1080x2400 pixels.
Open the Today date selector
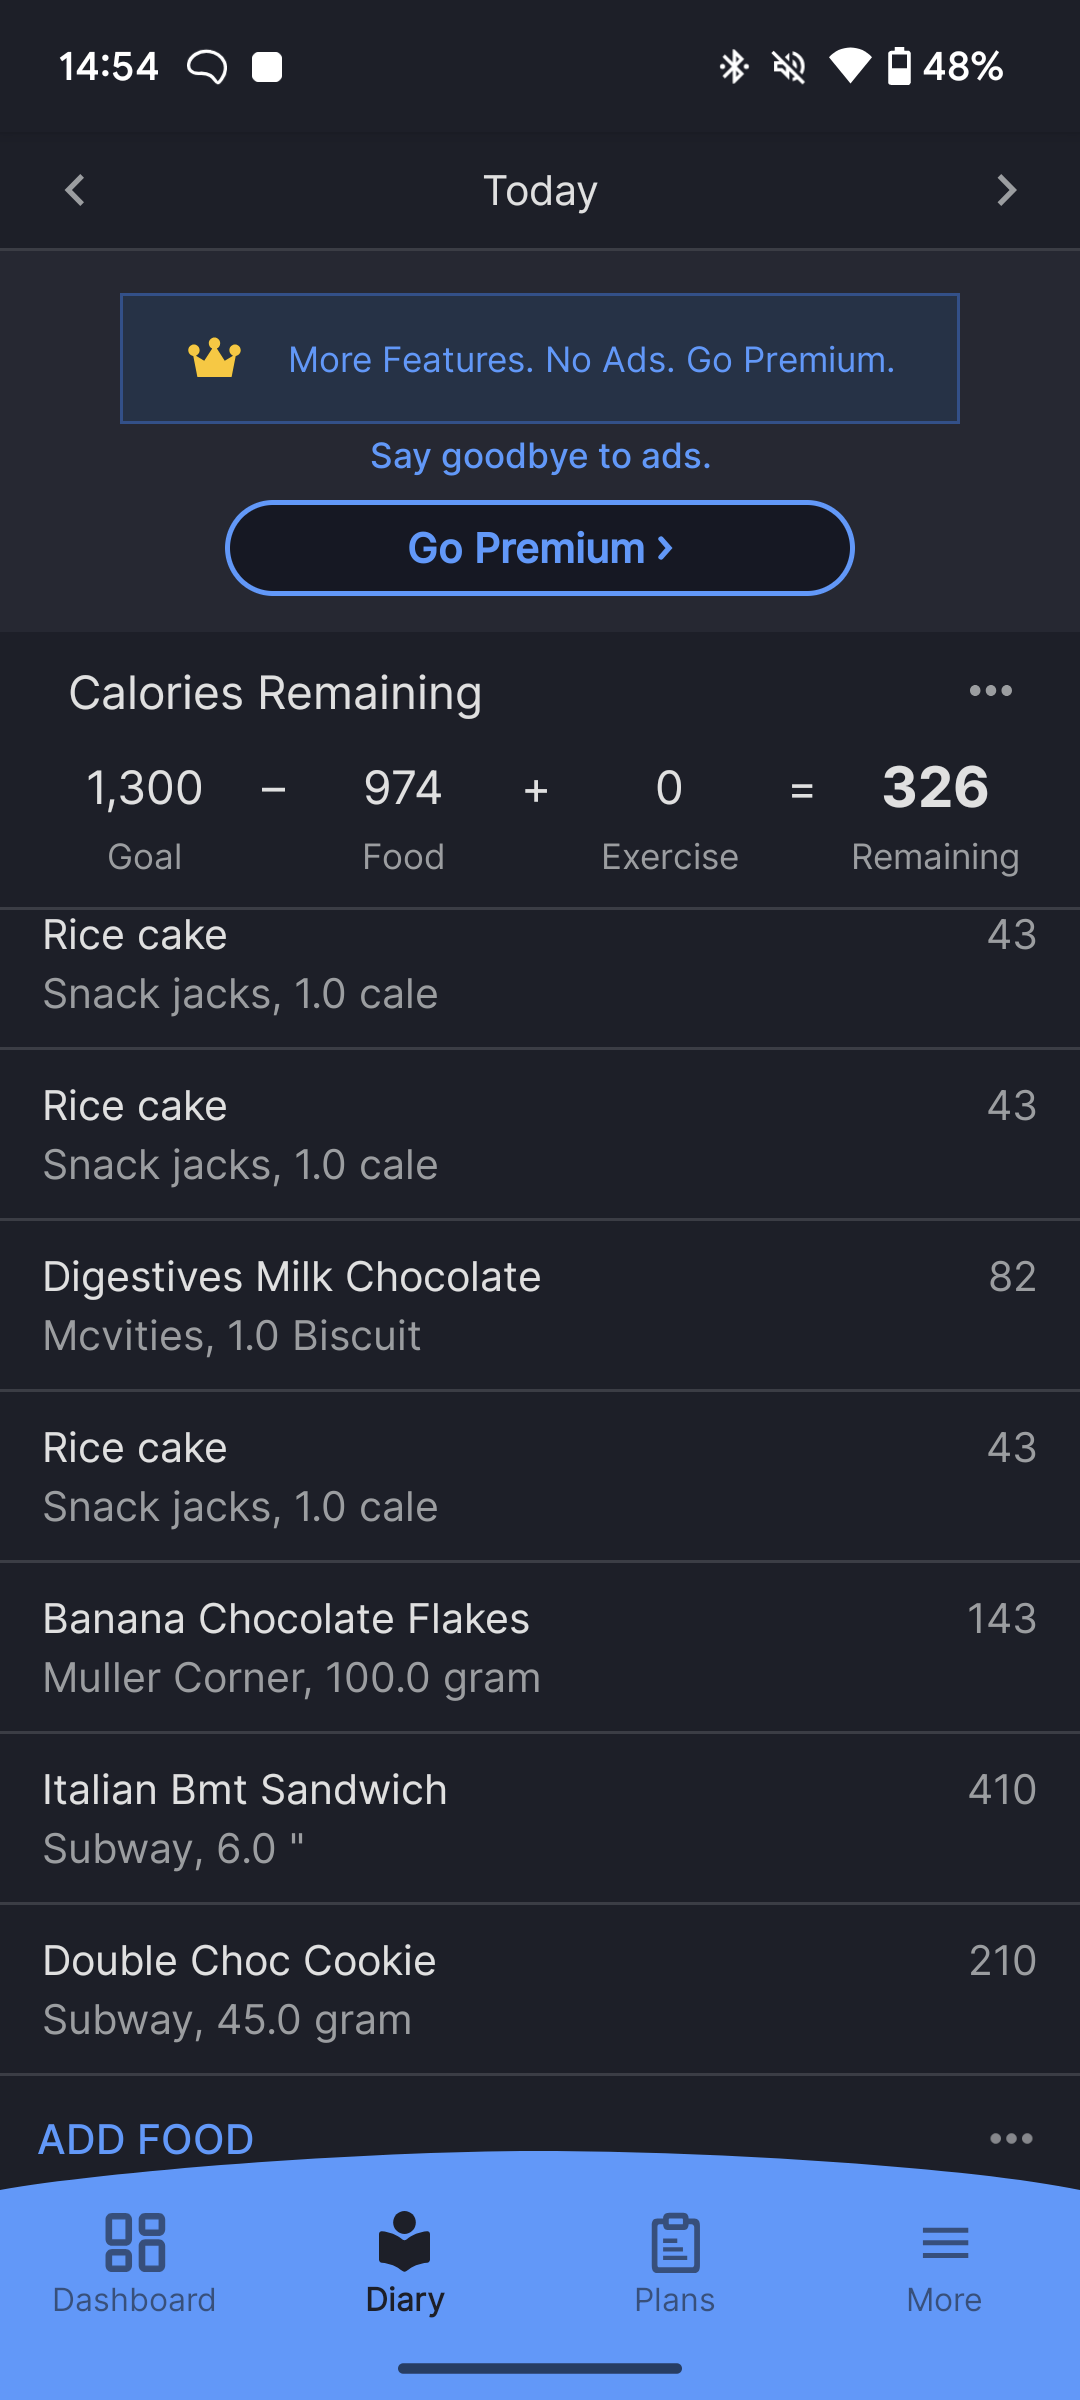tap(540, 190)
